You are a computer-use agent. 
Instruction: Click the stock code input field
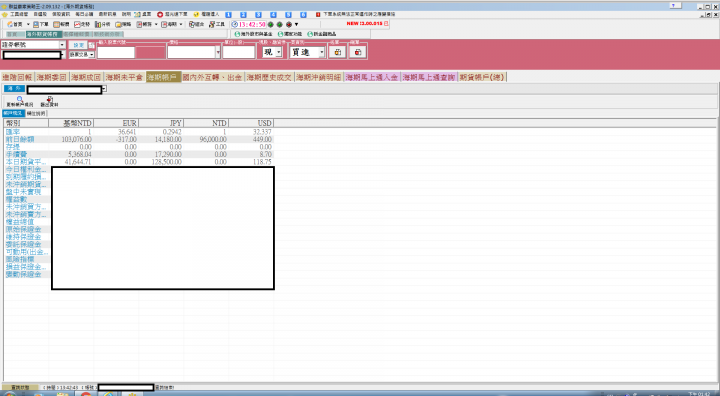pyautogui.click(x=116, y=52)
